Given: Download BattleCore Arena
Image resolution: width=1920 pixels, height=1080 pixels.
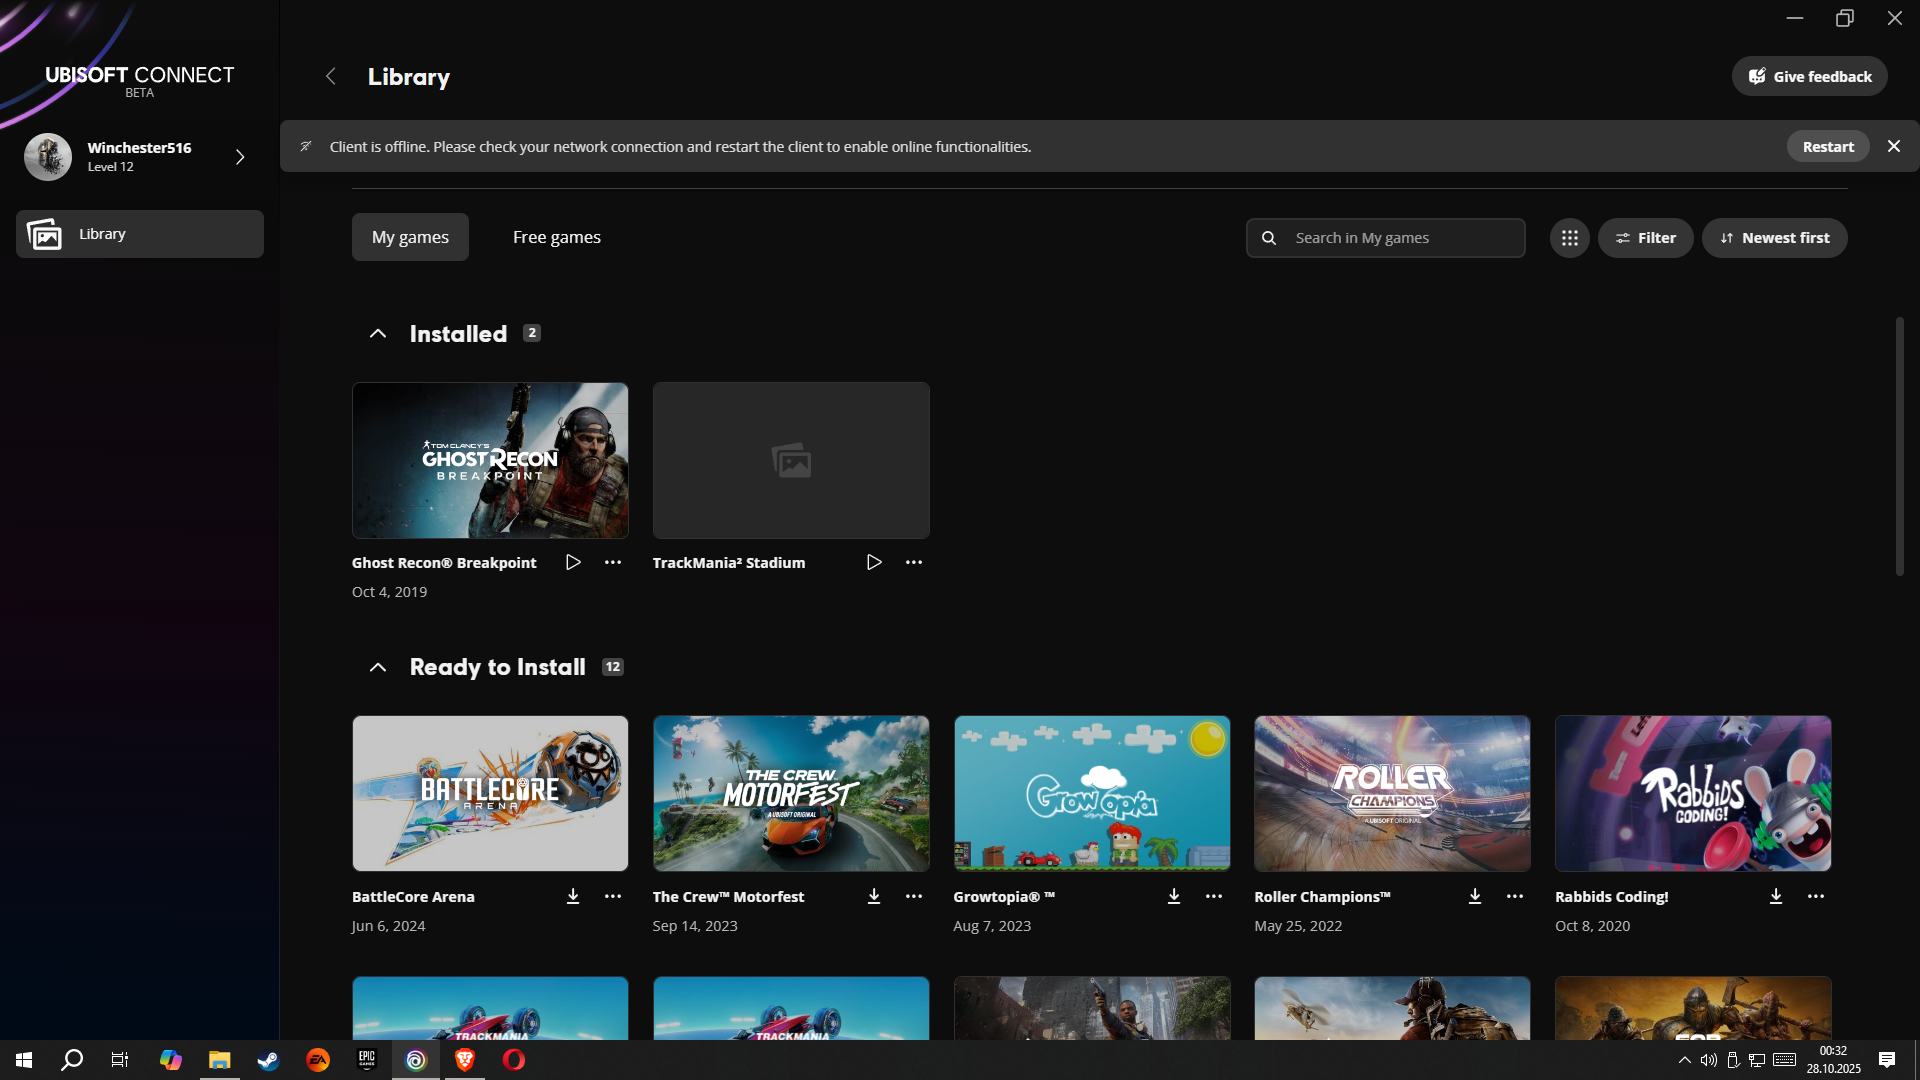Looking at the screenshot, I should point(573,896).
